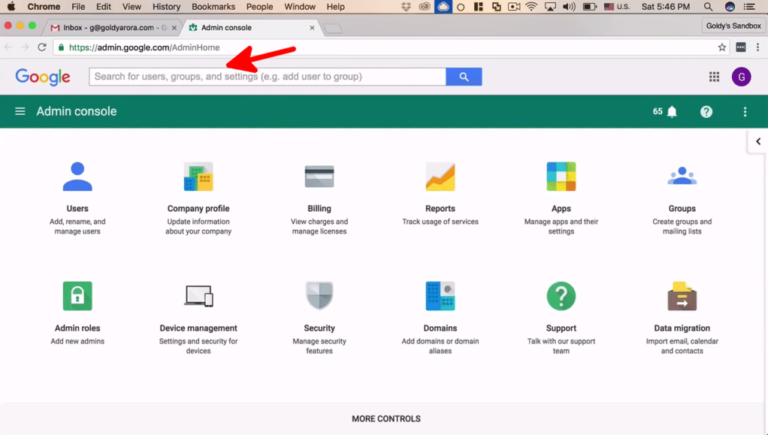The height and width of the screenshot is (435, 768).
Task: Open the Google apps grid launcher
Action: point(714,76)
